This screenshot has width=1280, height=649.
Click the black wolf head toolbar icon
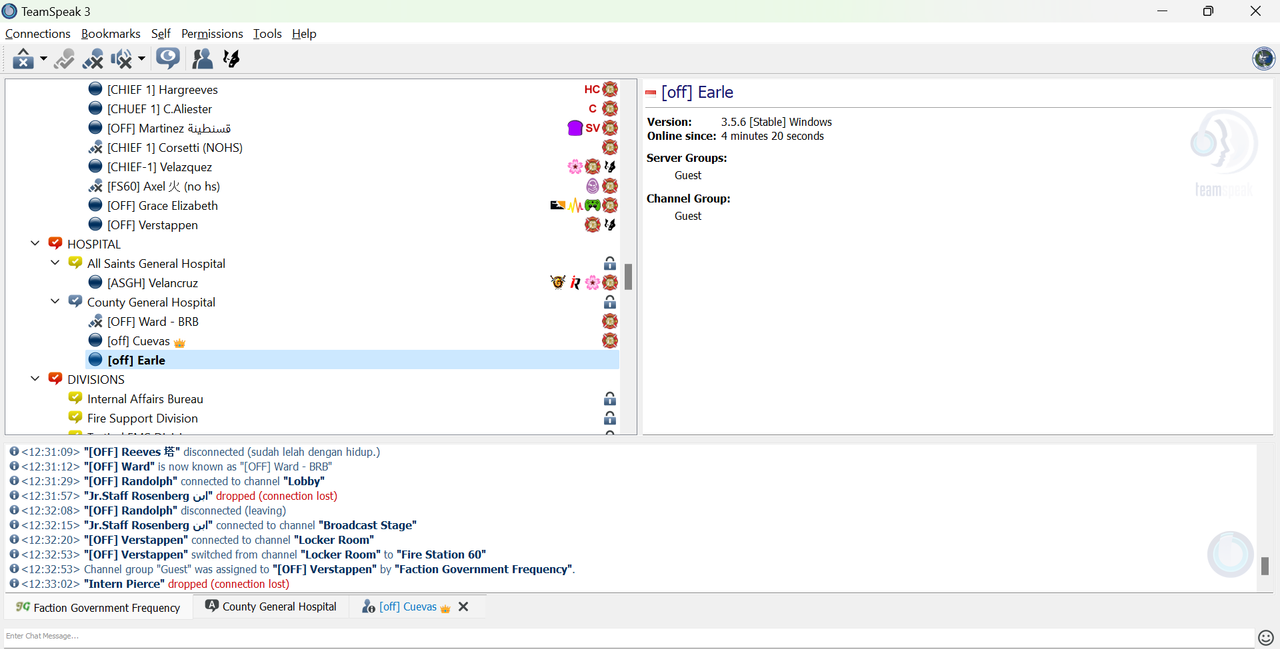(231, 59)
